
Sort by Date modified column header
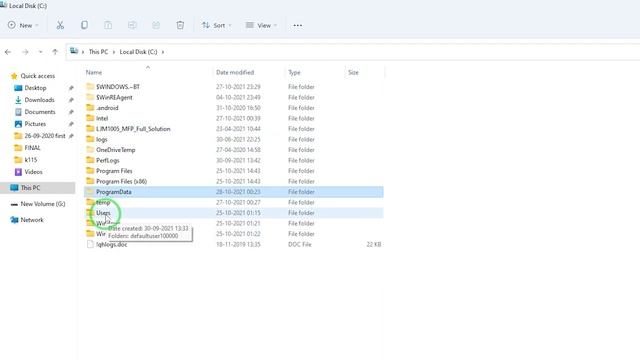coord(235,72)
